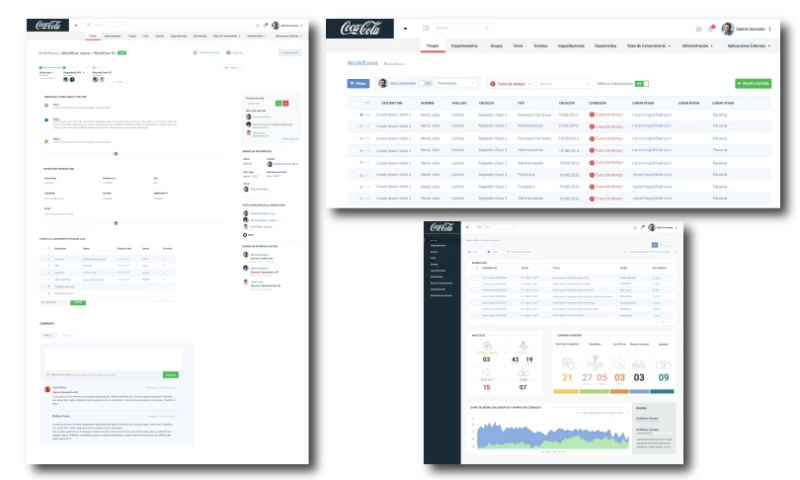800x480 pixels.
Task: Click the user avatar in the dashboard header
Action: (652, 228)
